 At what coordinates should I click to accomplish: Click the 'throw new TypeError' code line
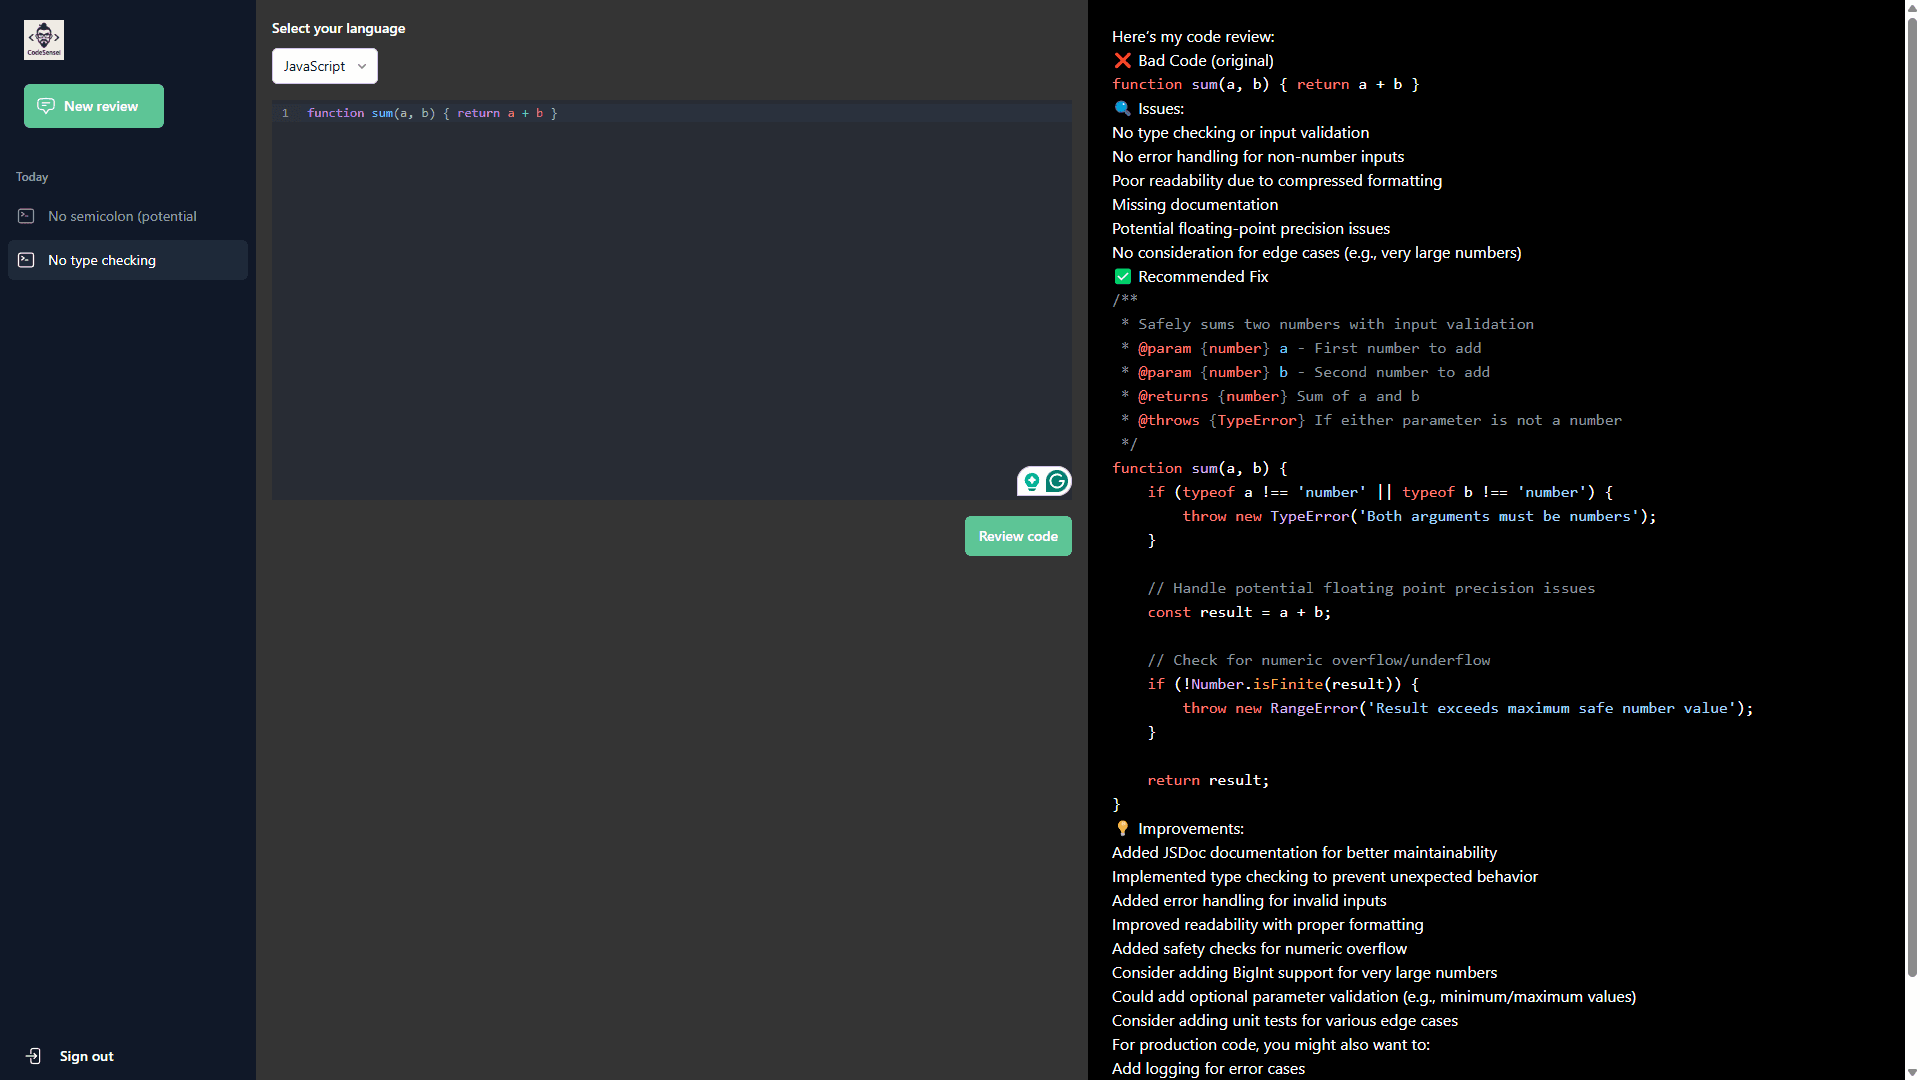point(1419,517)
